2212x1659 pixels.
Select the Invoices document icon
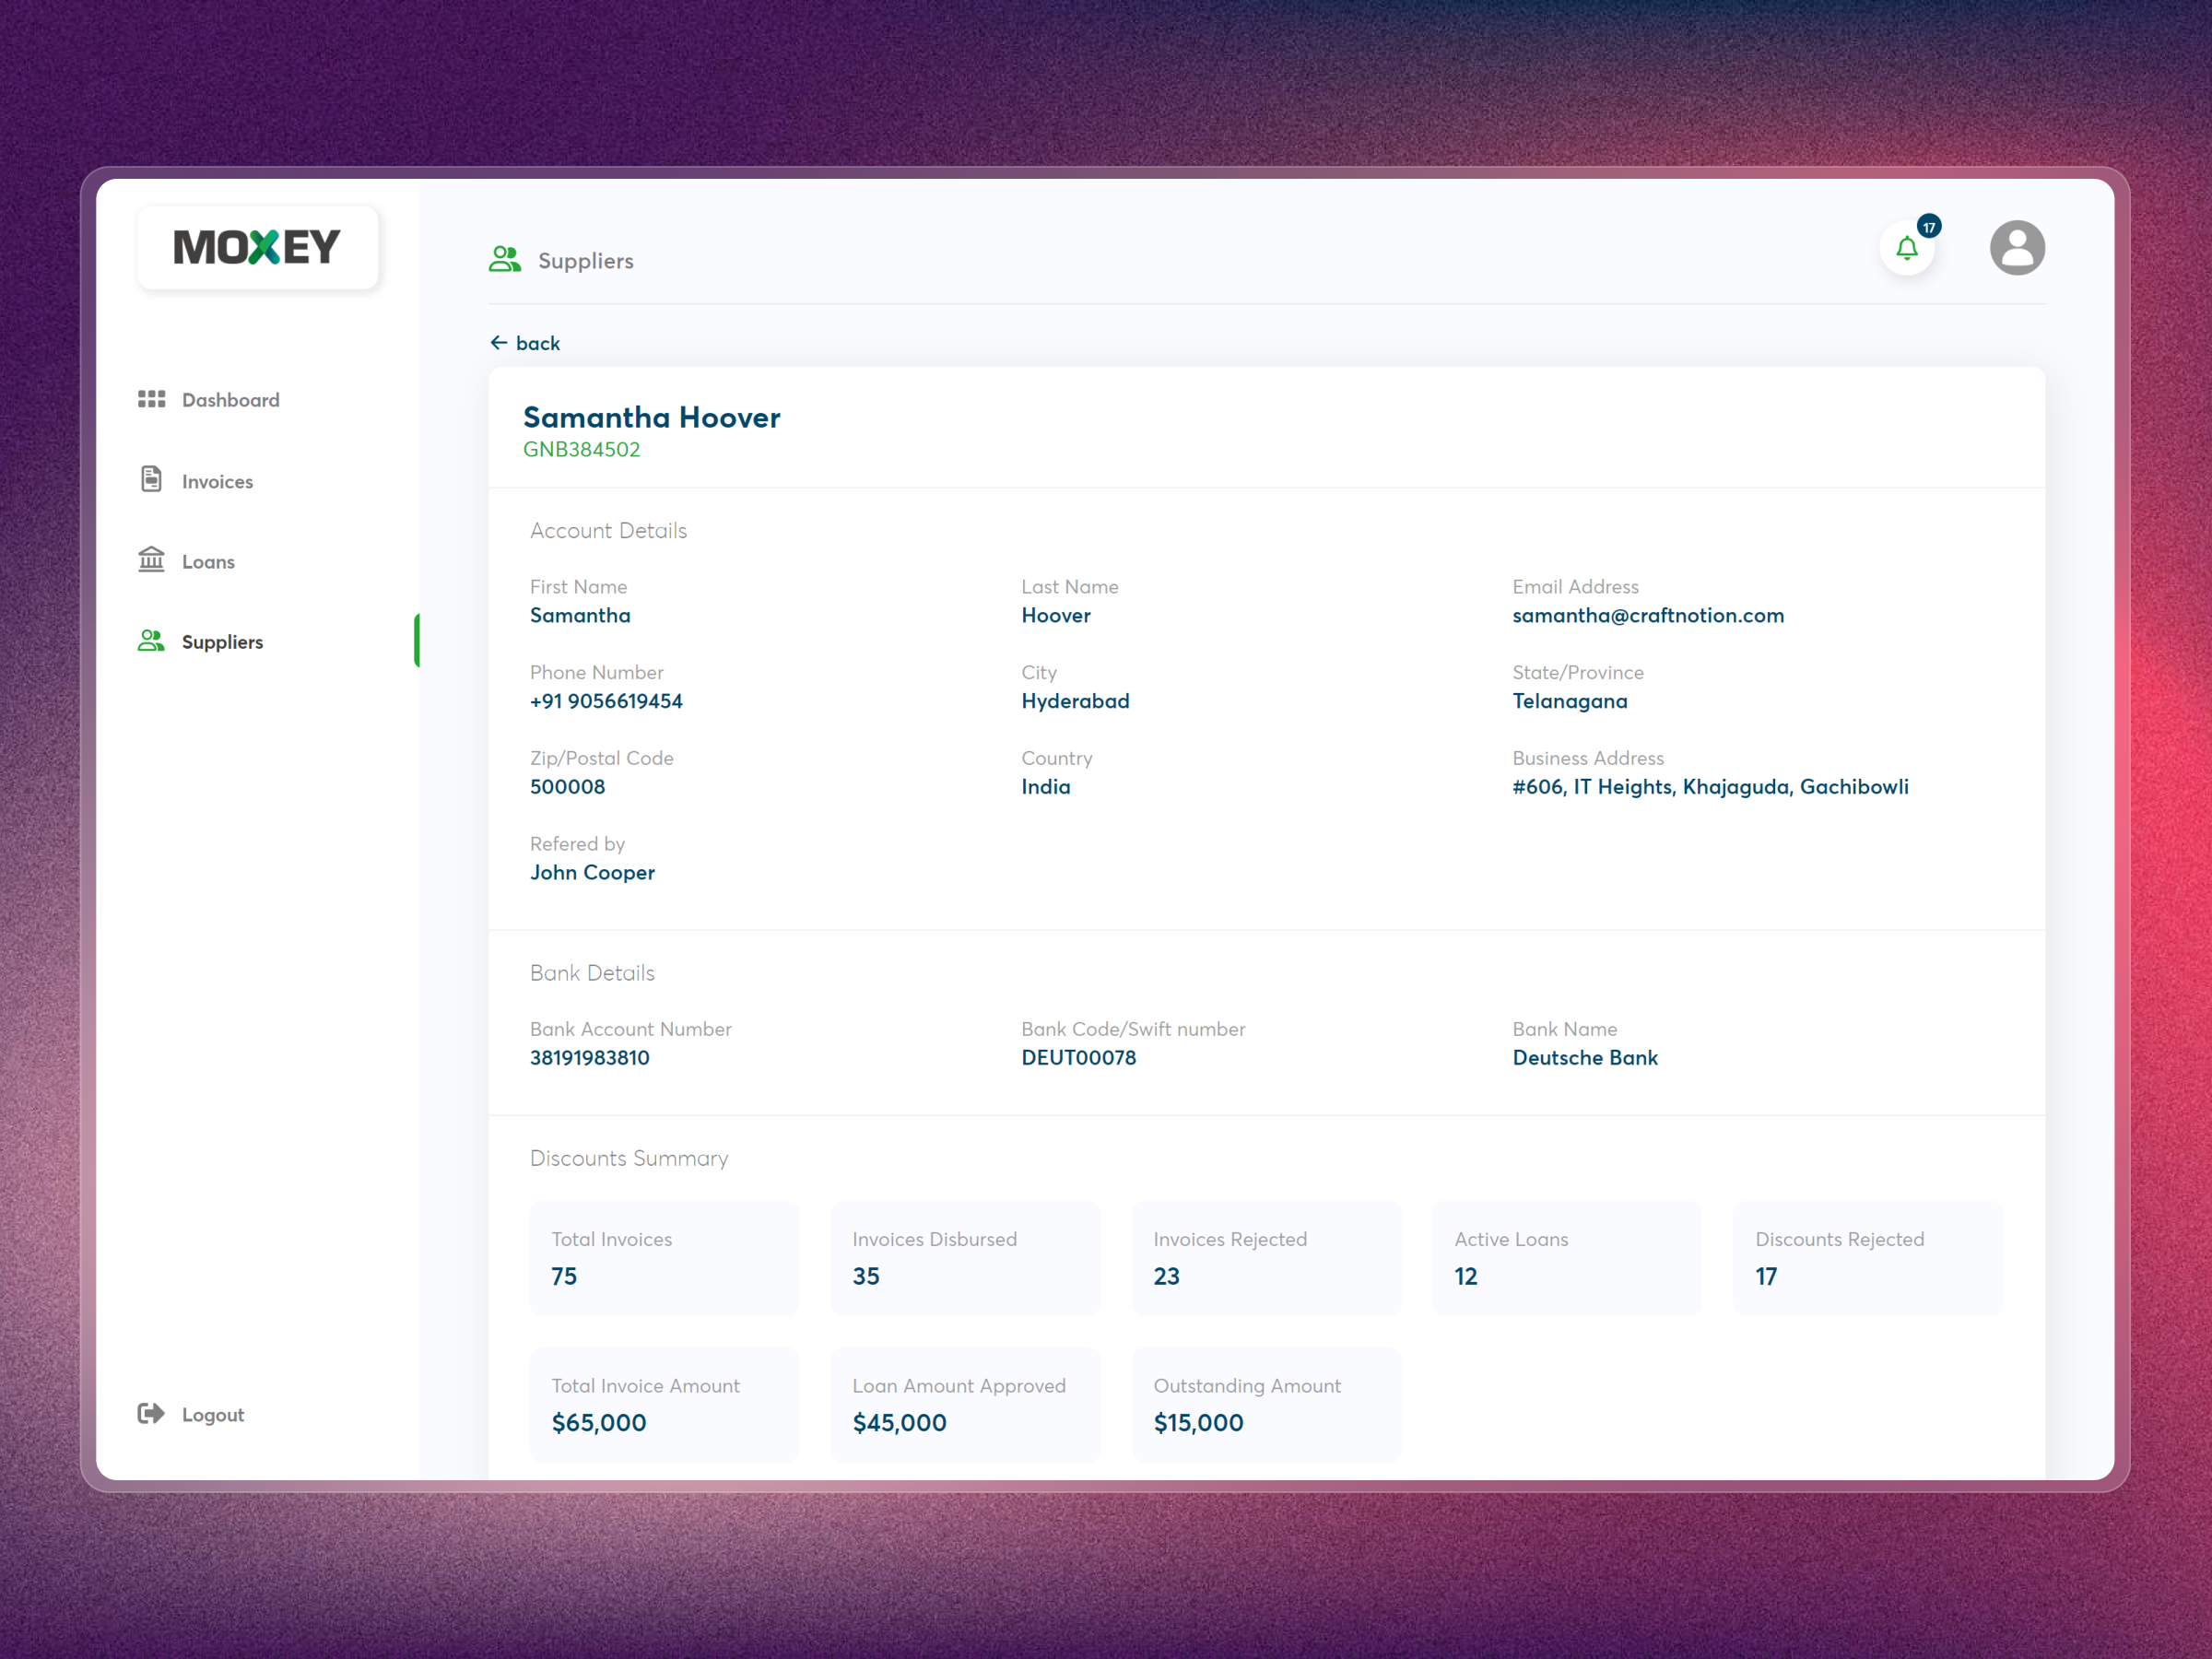click(151, 480)
